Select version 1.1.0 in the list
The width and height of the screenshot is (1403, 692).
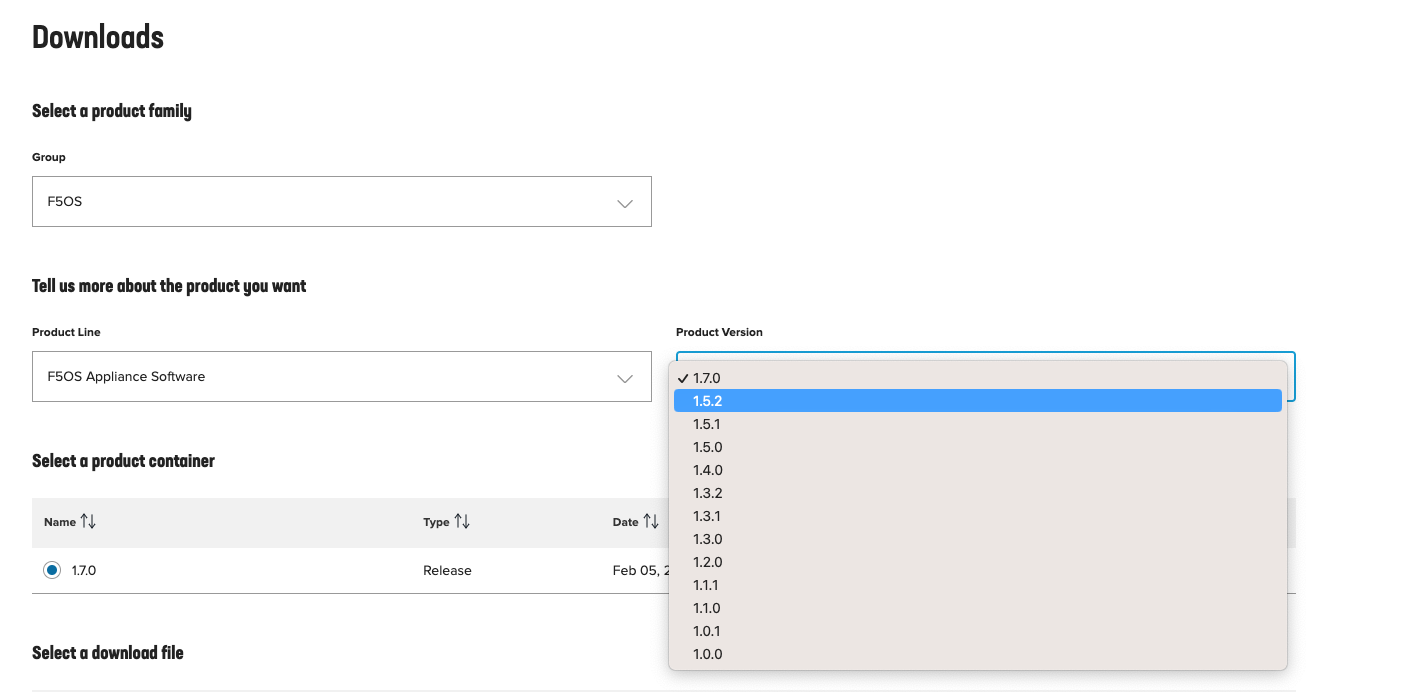[978, 608]
